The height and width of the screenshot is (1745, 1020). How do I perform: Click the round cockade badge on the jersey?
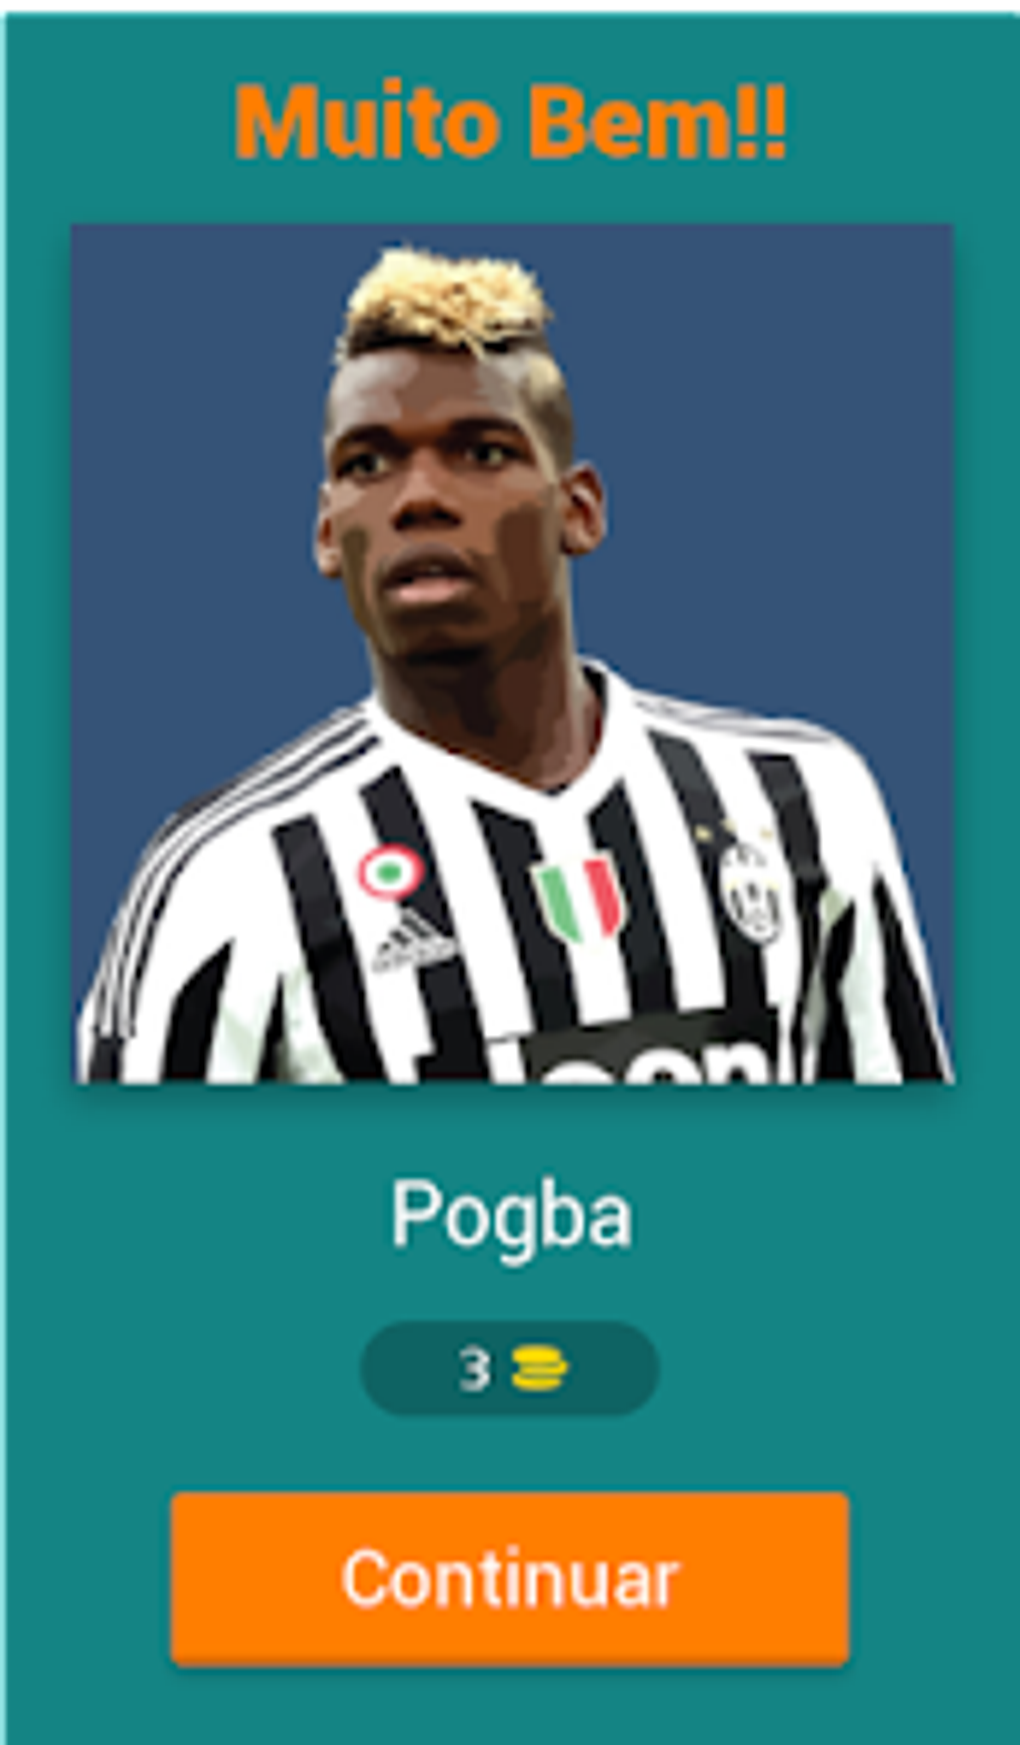(390, 871)
